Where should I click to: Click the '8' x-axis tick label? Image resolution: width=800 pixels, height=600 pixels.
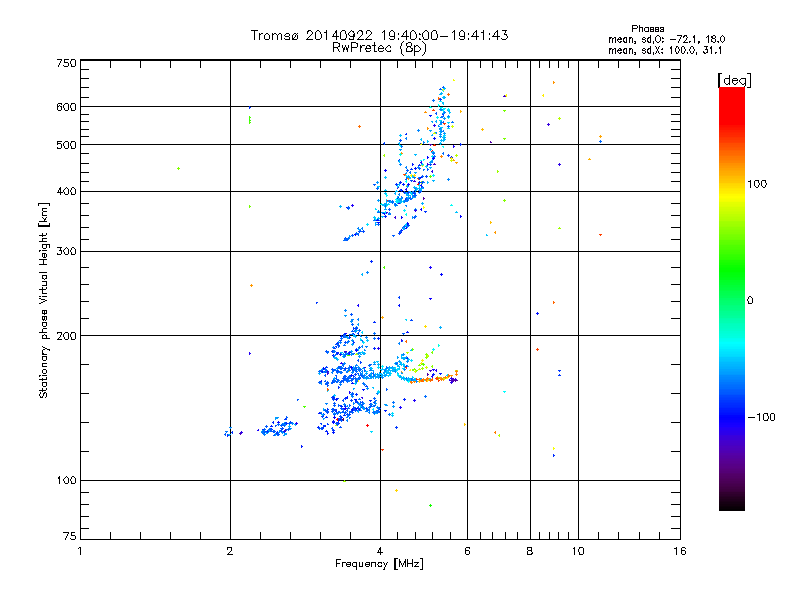530,551
